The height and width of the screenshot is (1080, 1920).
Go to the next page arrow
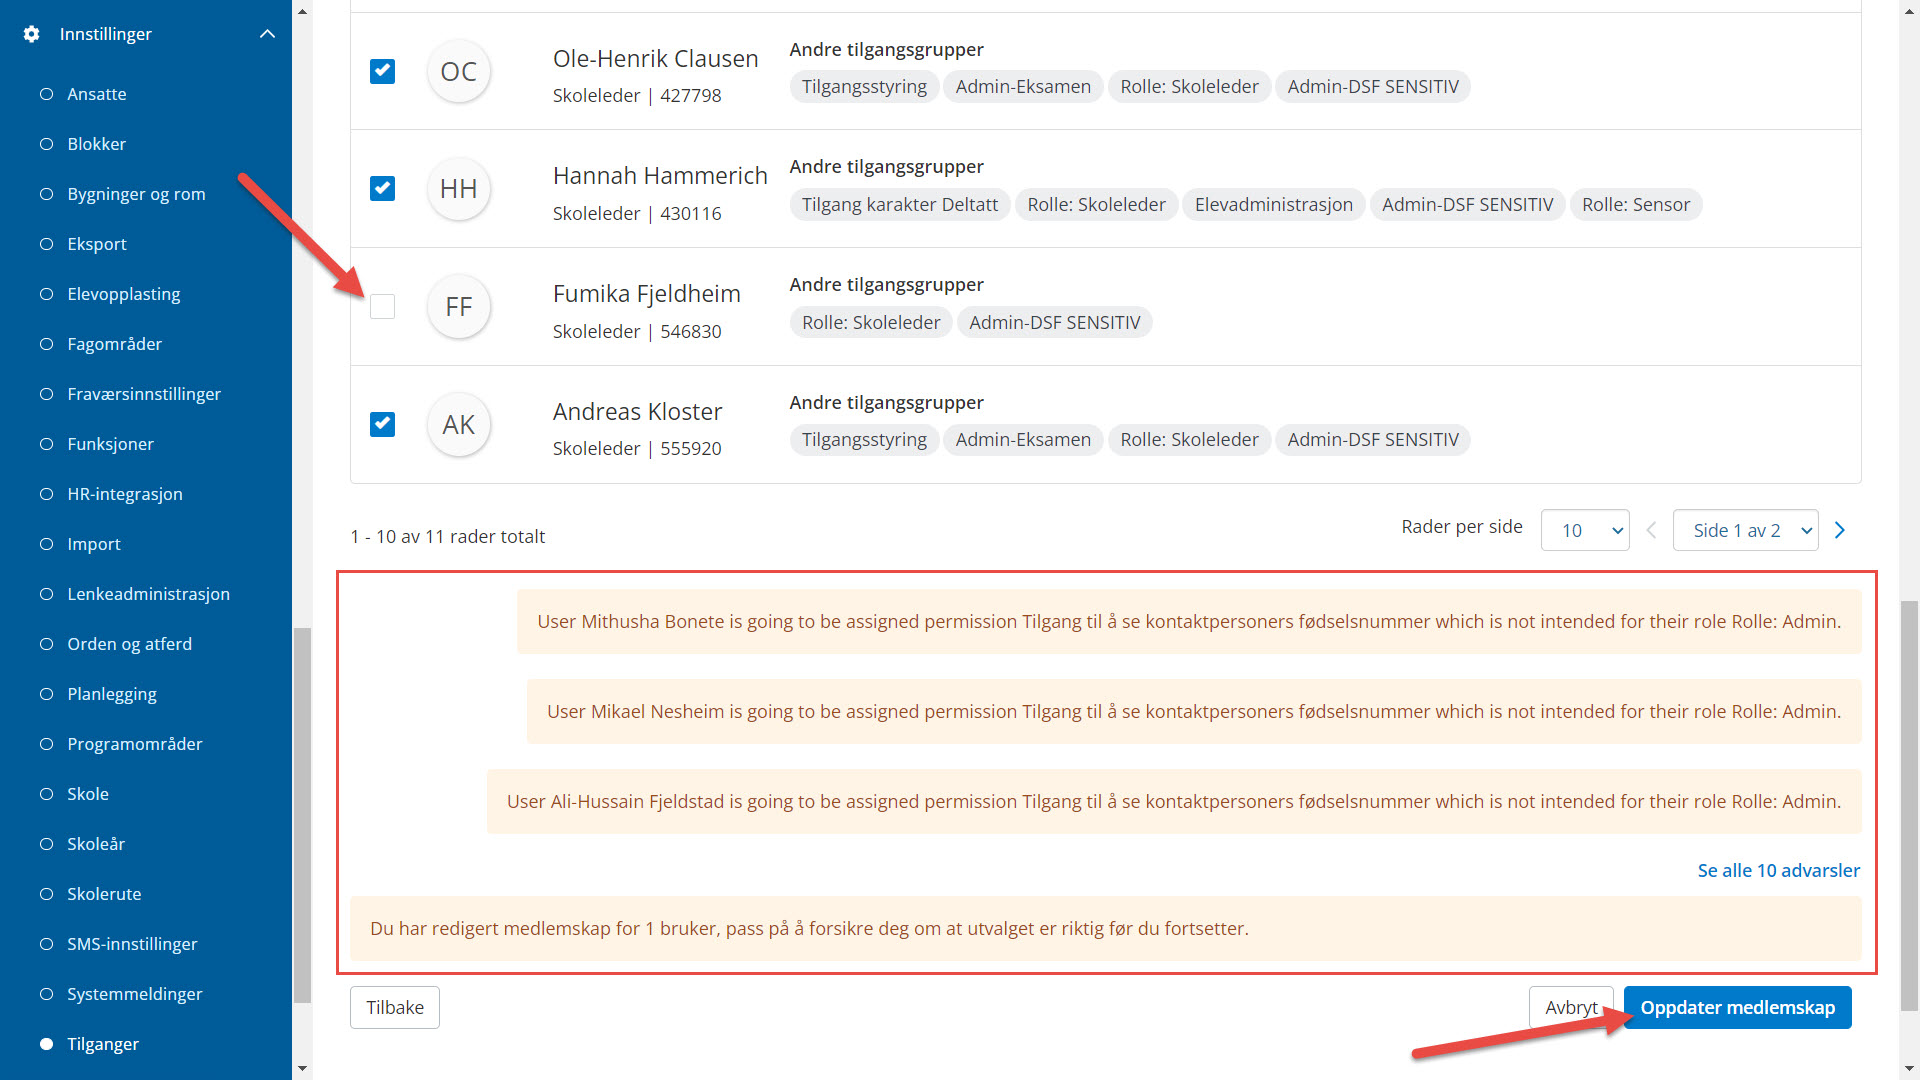click(x=1840, y=530)
